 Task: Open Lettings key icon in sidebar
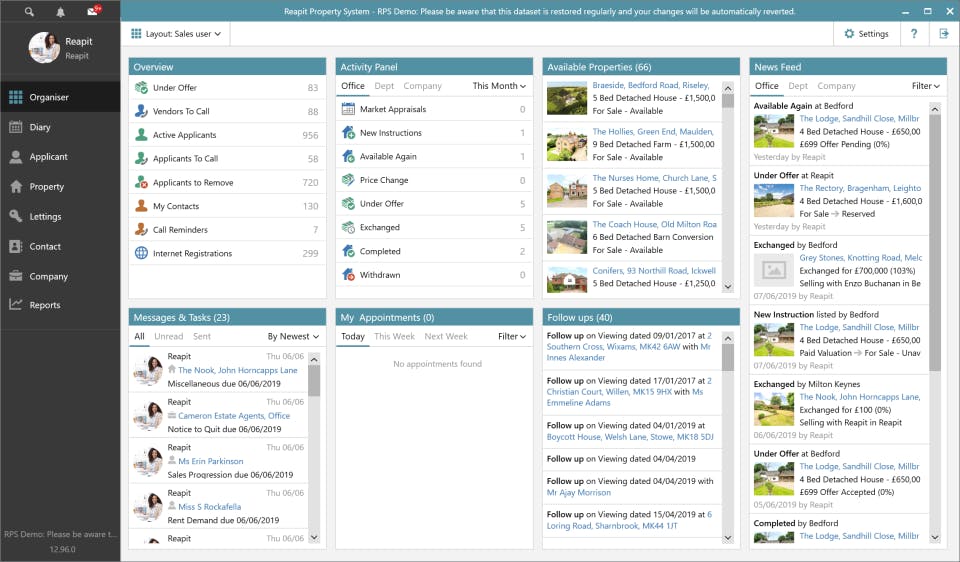pos(16,216)
